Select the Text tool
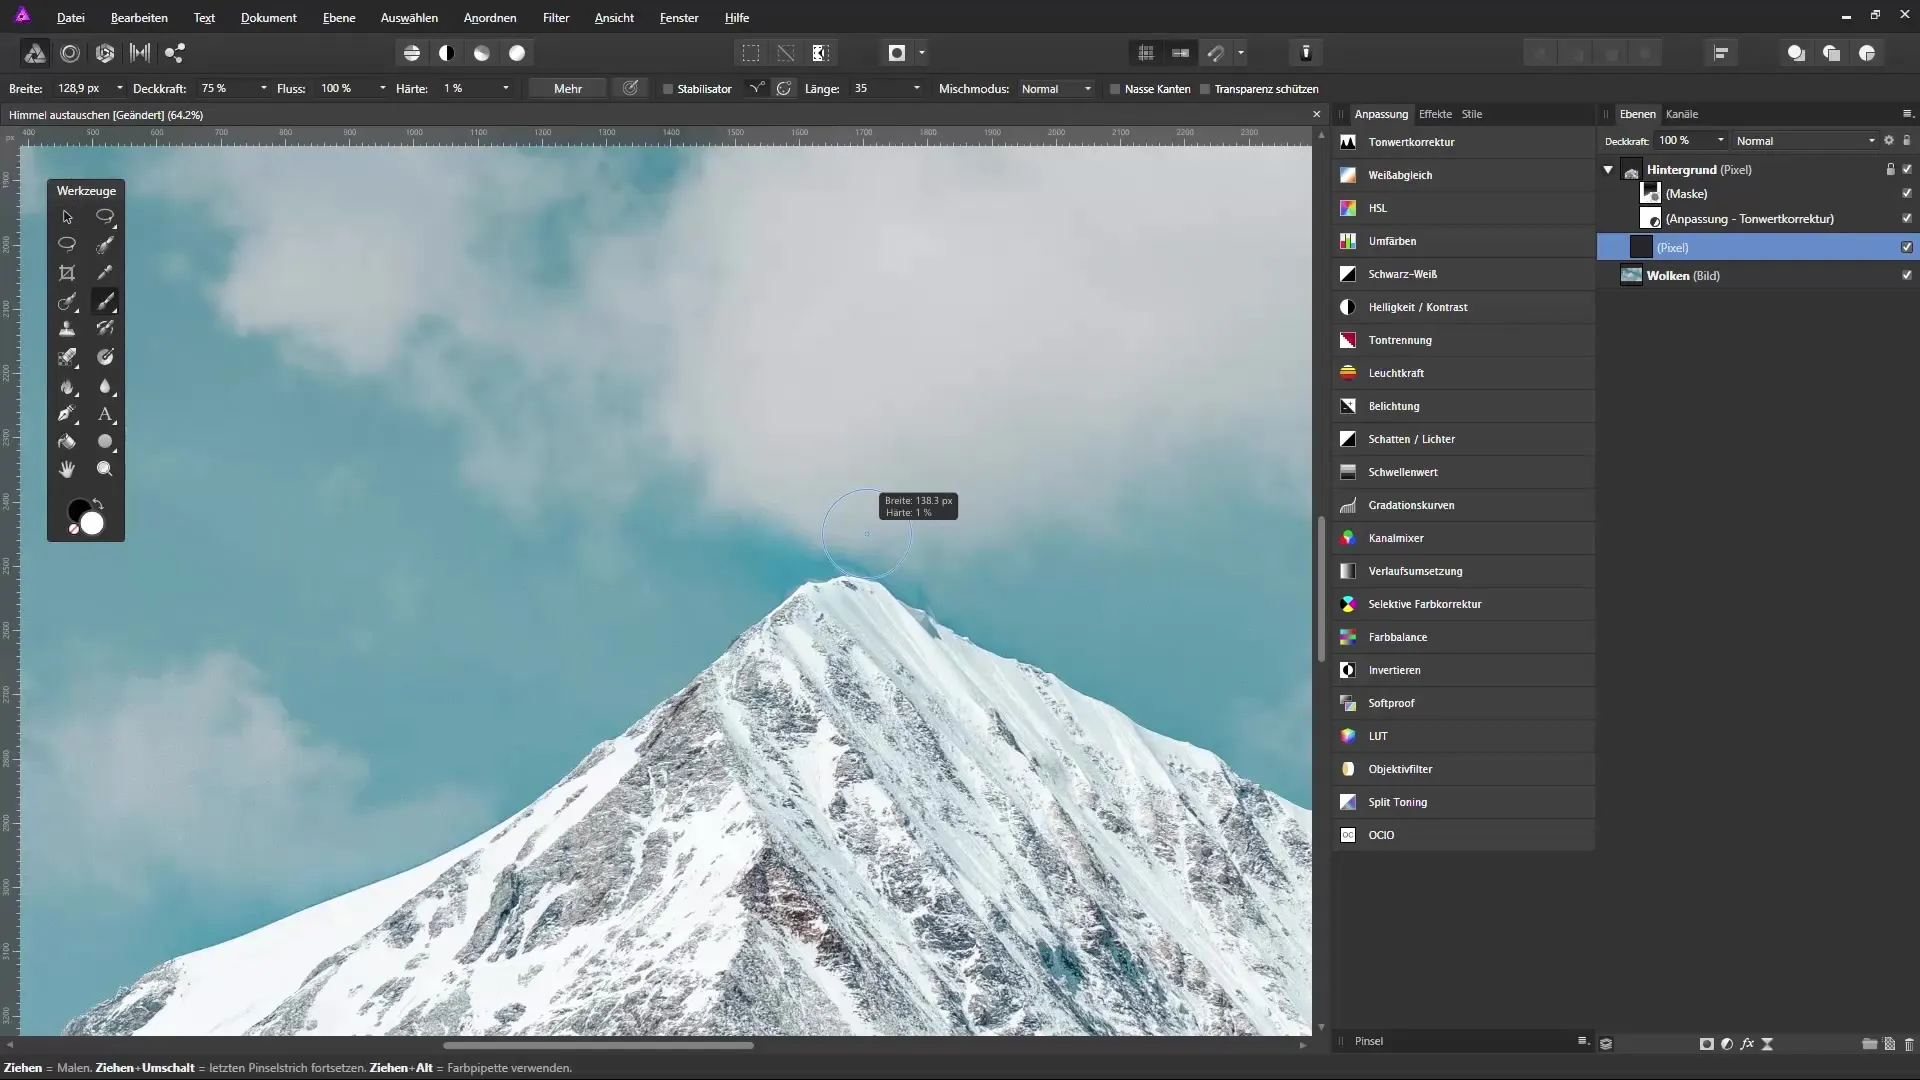1920x1080 pixels. (x=105, y=414)
